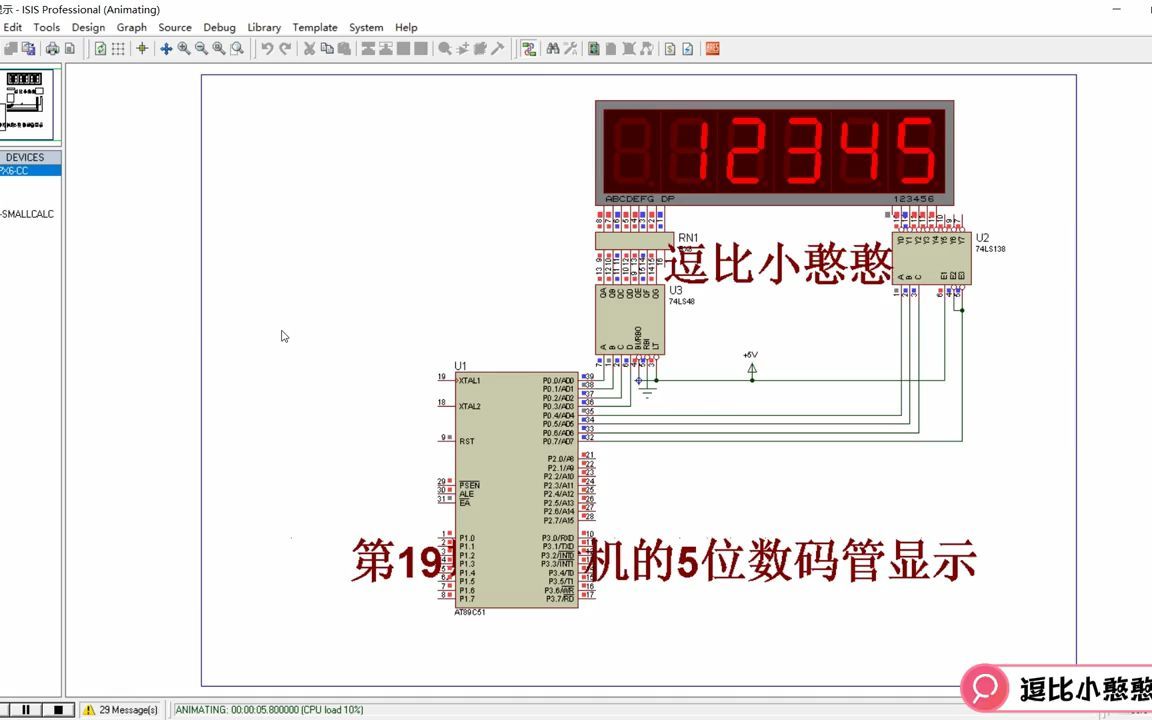
Task: Click the Zoom Out magnifier icon
Action: coord(201,48)
